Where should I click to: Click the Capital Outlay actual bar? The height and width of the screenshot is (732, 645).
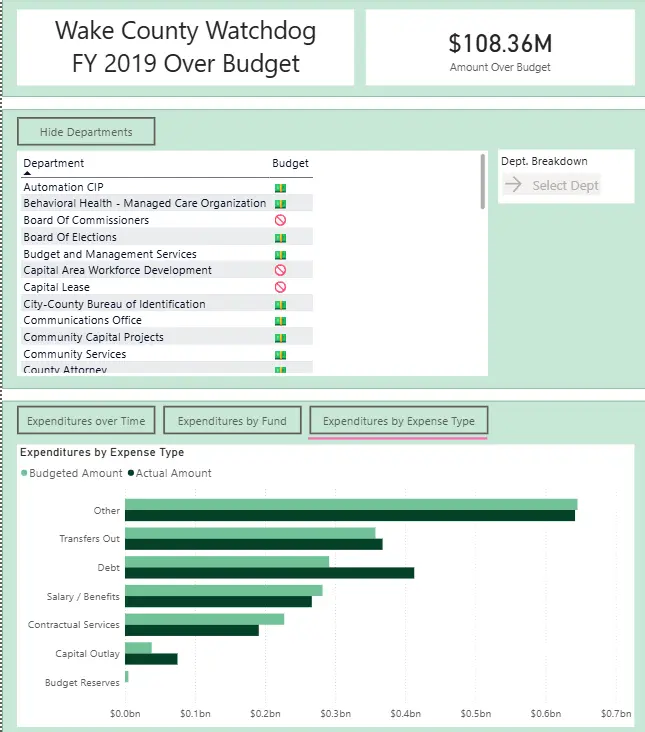point(151,659)
